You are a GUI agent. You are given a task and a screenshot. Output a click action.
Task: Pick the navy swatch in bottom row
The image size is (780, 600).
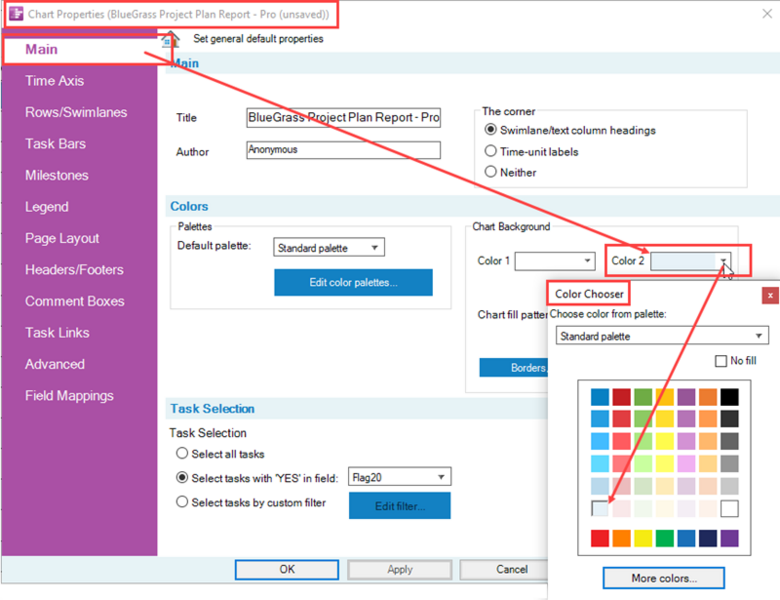pos(708,538)
